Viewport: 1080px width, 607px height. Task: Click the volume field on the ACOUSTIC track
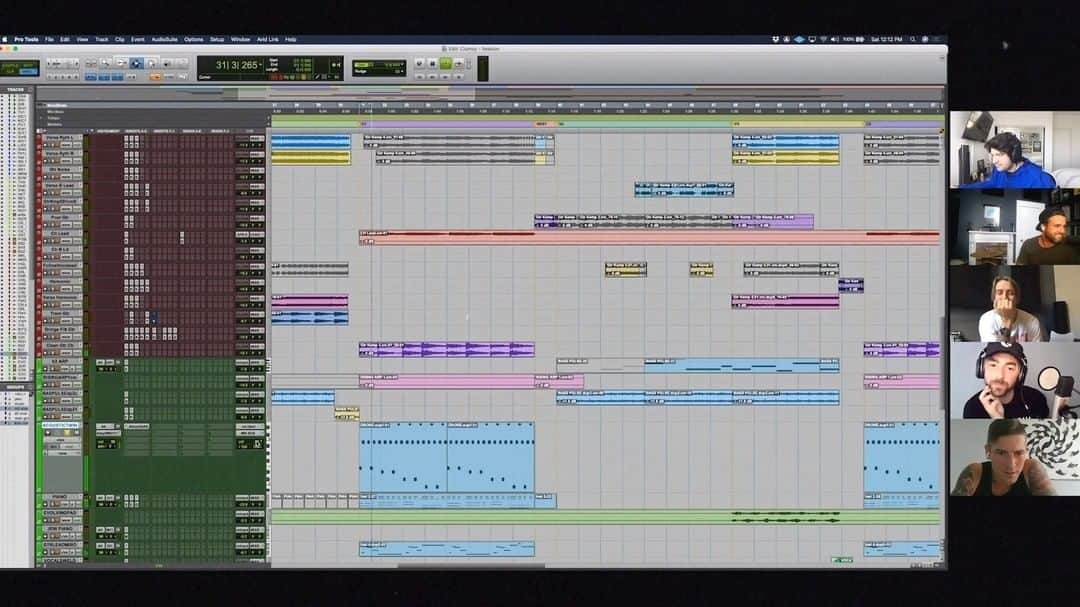click(245, 444)
